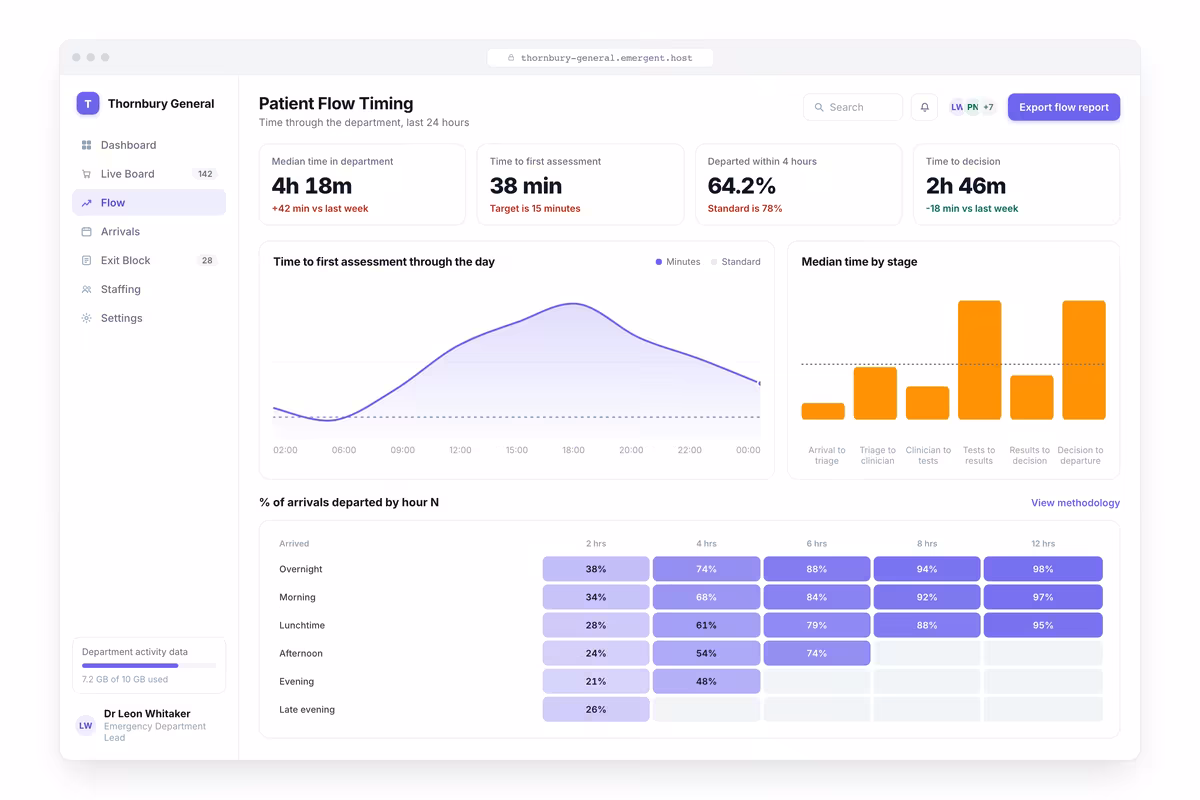Click the Staffing people icon
Viewport: 1200px width, 800px height.
tap(87, 290)
